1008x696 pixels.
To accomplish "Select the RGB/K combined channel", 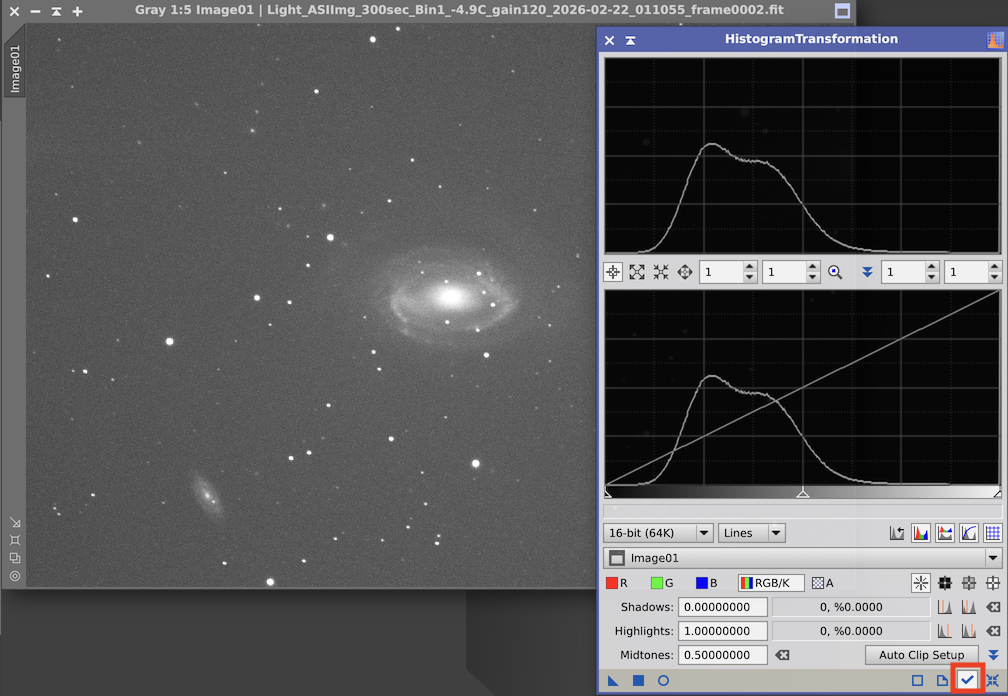I will click(x=770, y=583).
